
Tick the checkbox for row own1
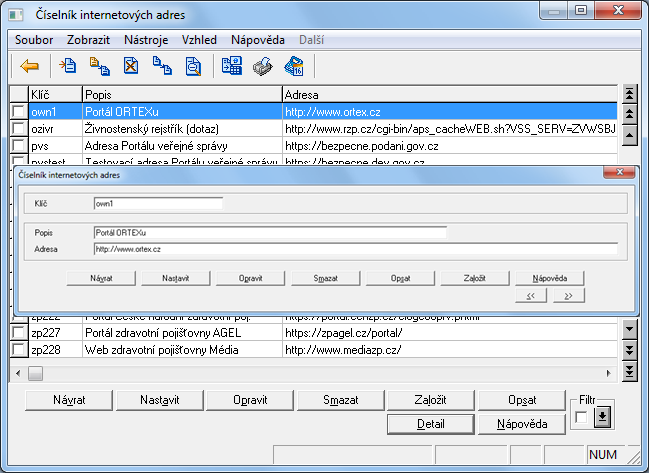pos(18,112)
